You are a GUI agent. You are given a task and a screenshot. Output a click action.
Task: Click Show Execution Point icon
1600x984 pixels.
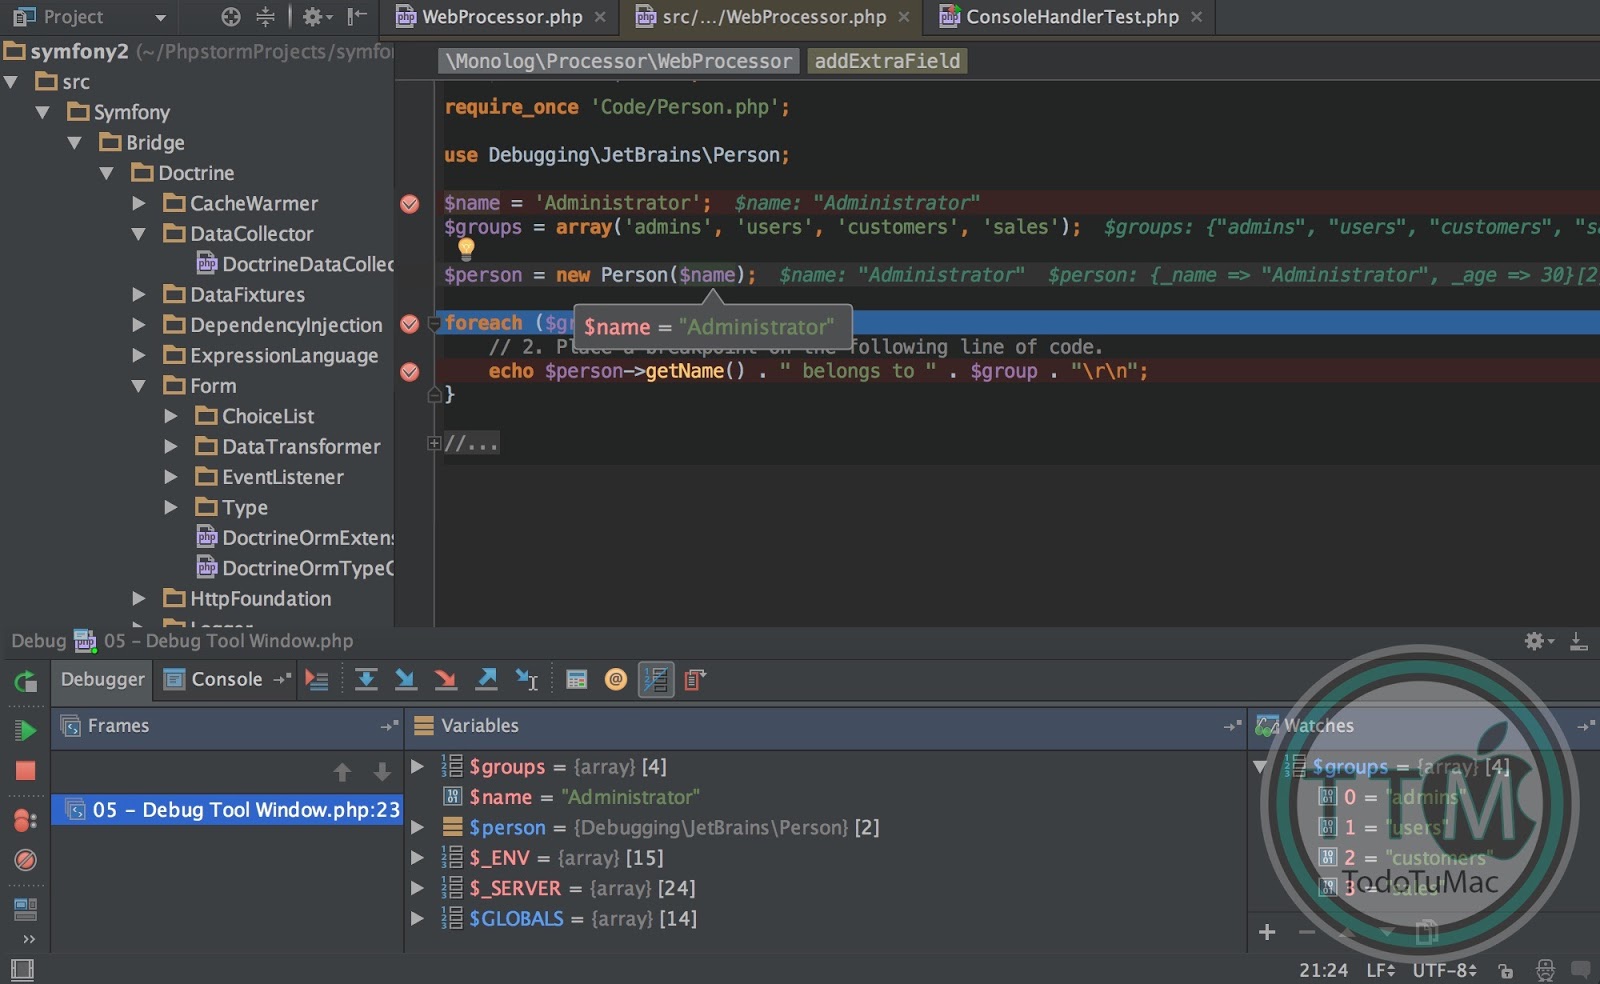[317, 680]
